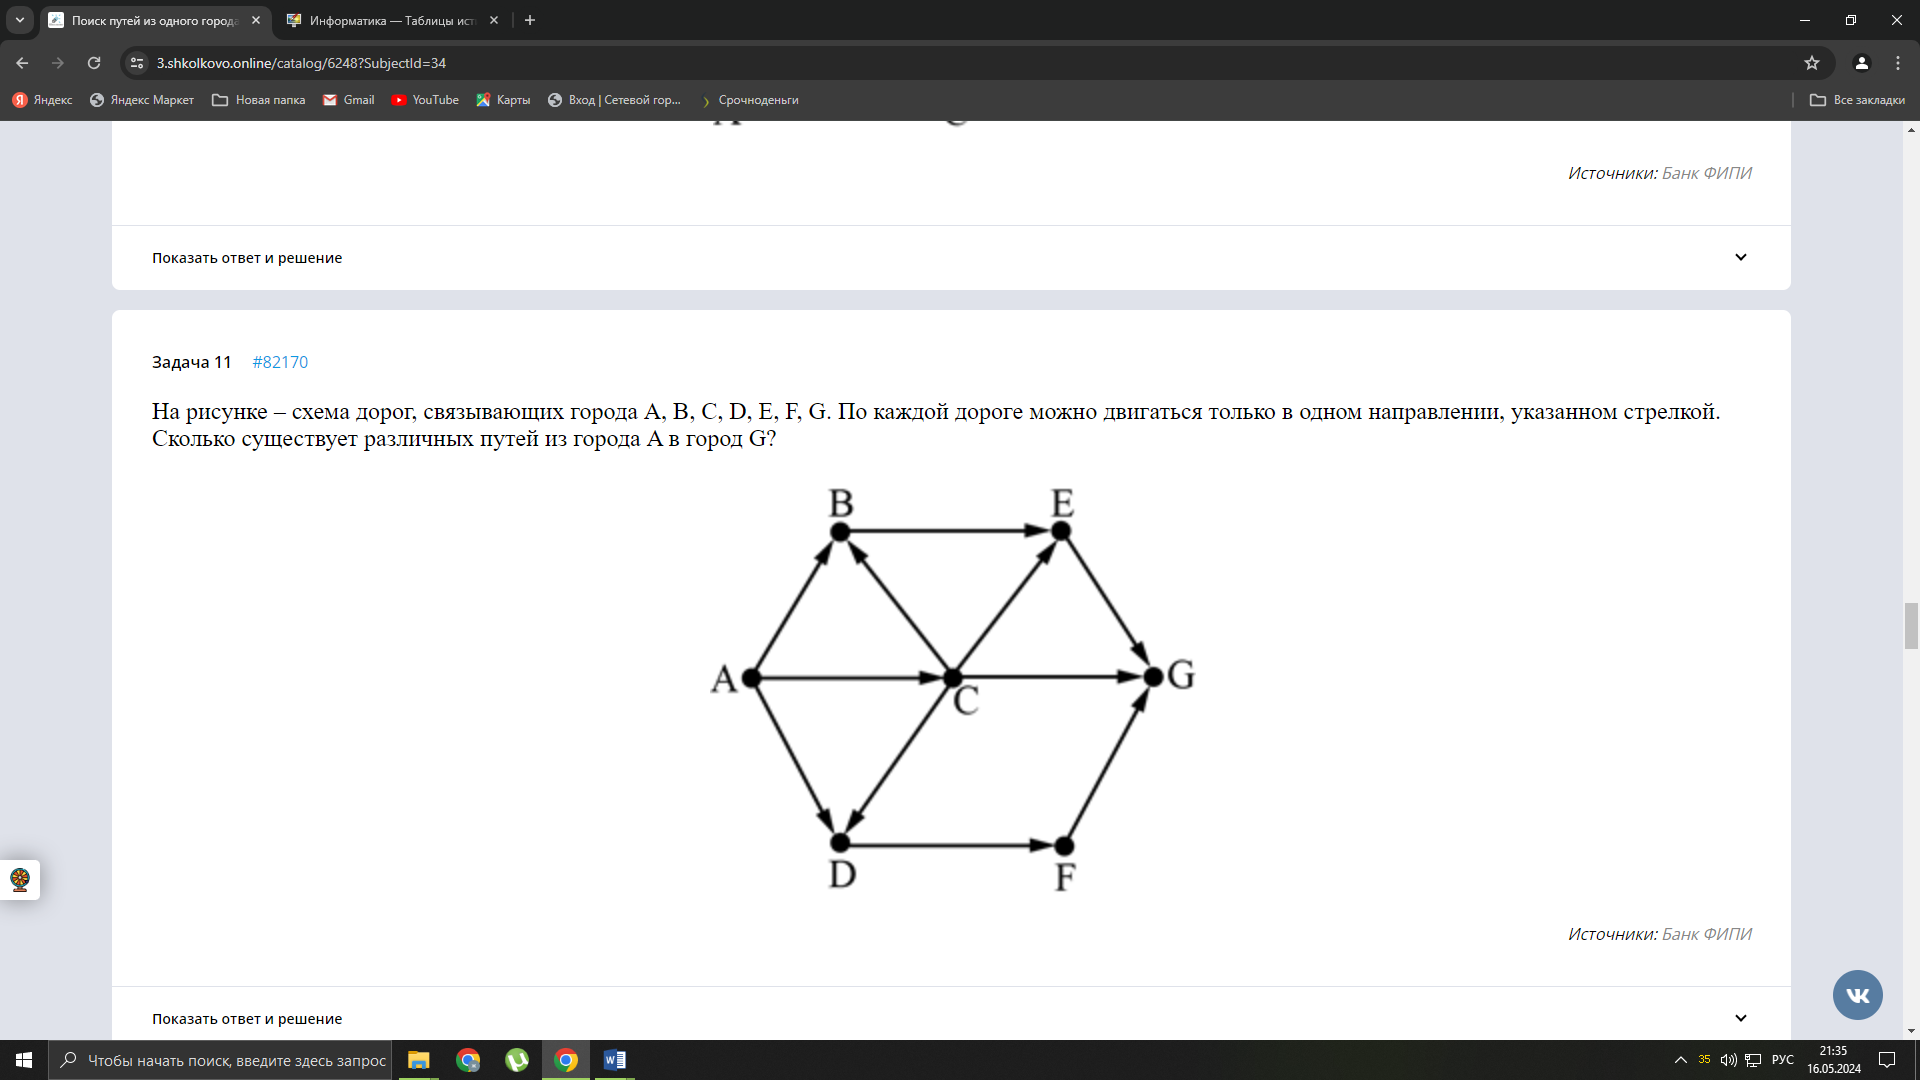
Task: Click the chevron in Задача 11's answer row
Action: pos(1741,1018)
